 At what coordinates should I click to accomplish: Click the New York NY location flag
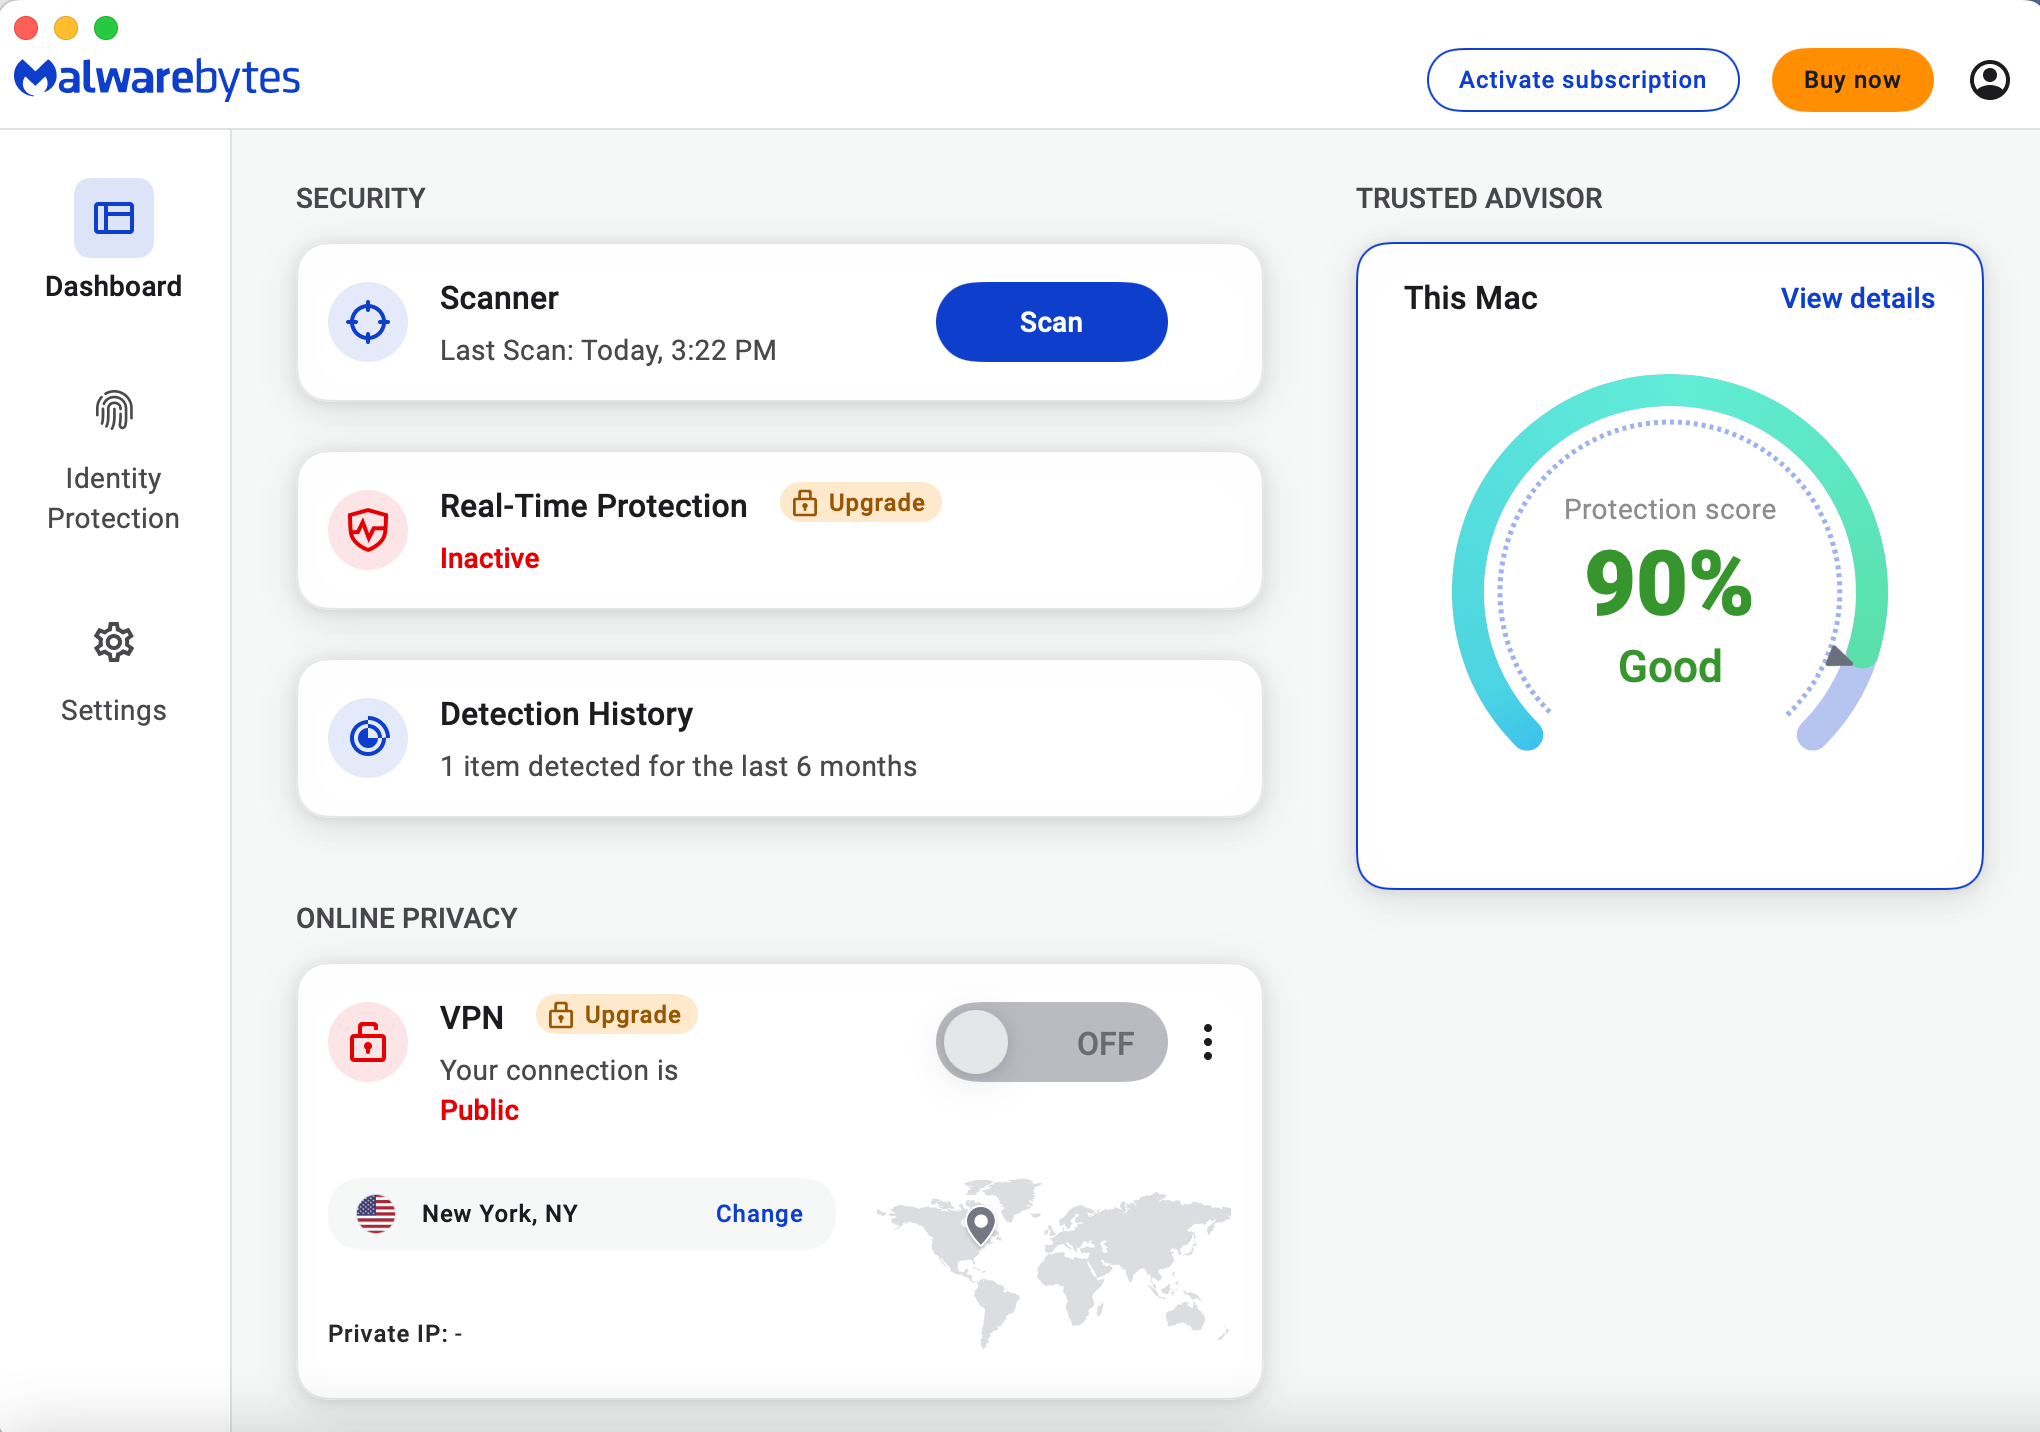tap(375, 1212)
